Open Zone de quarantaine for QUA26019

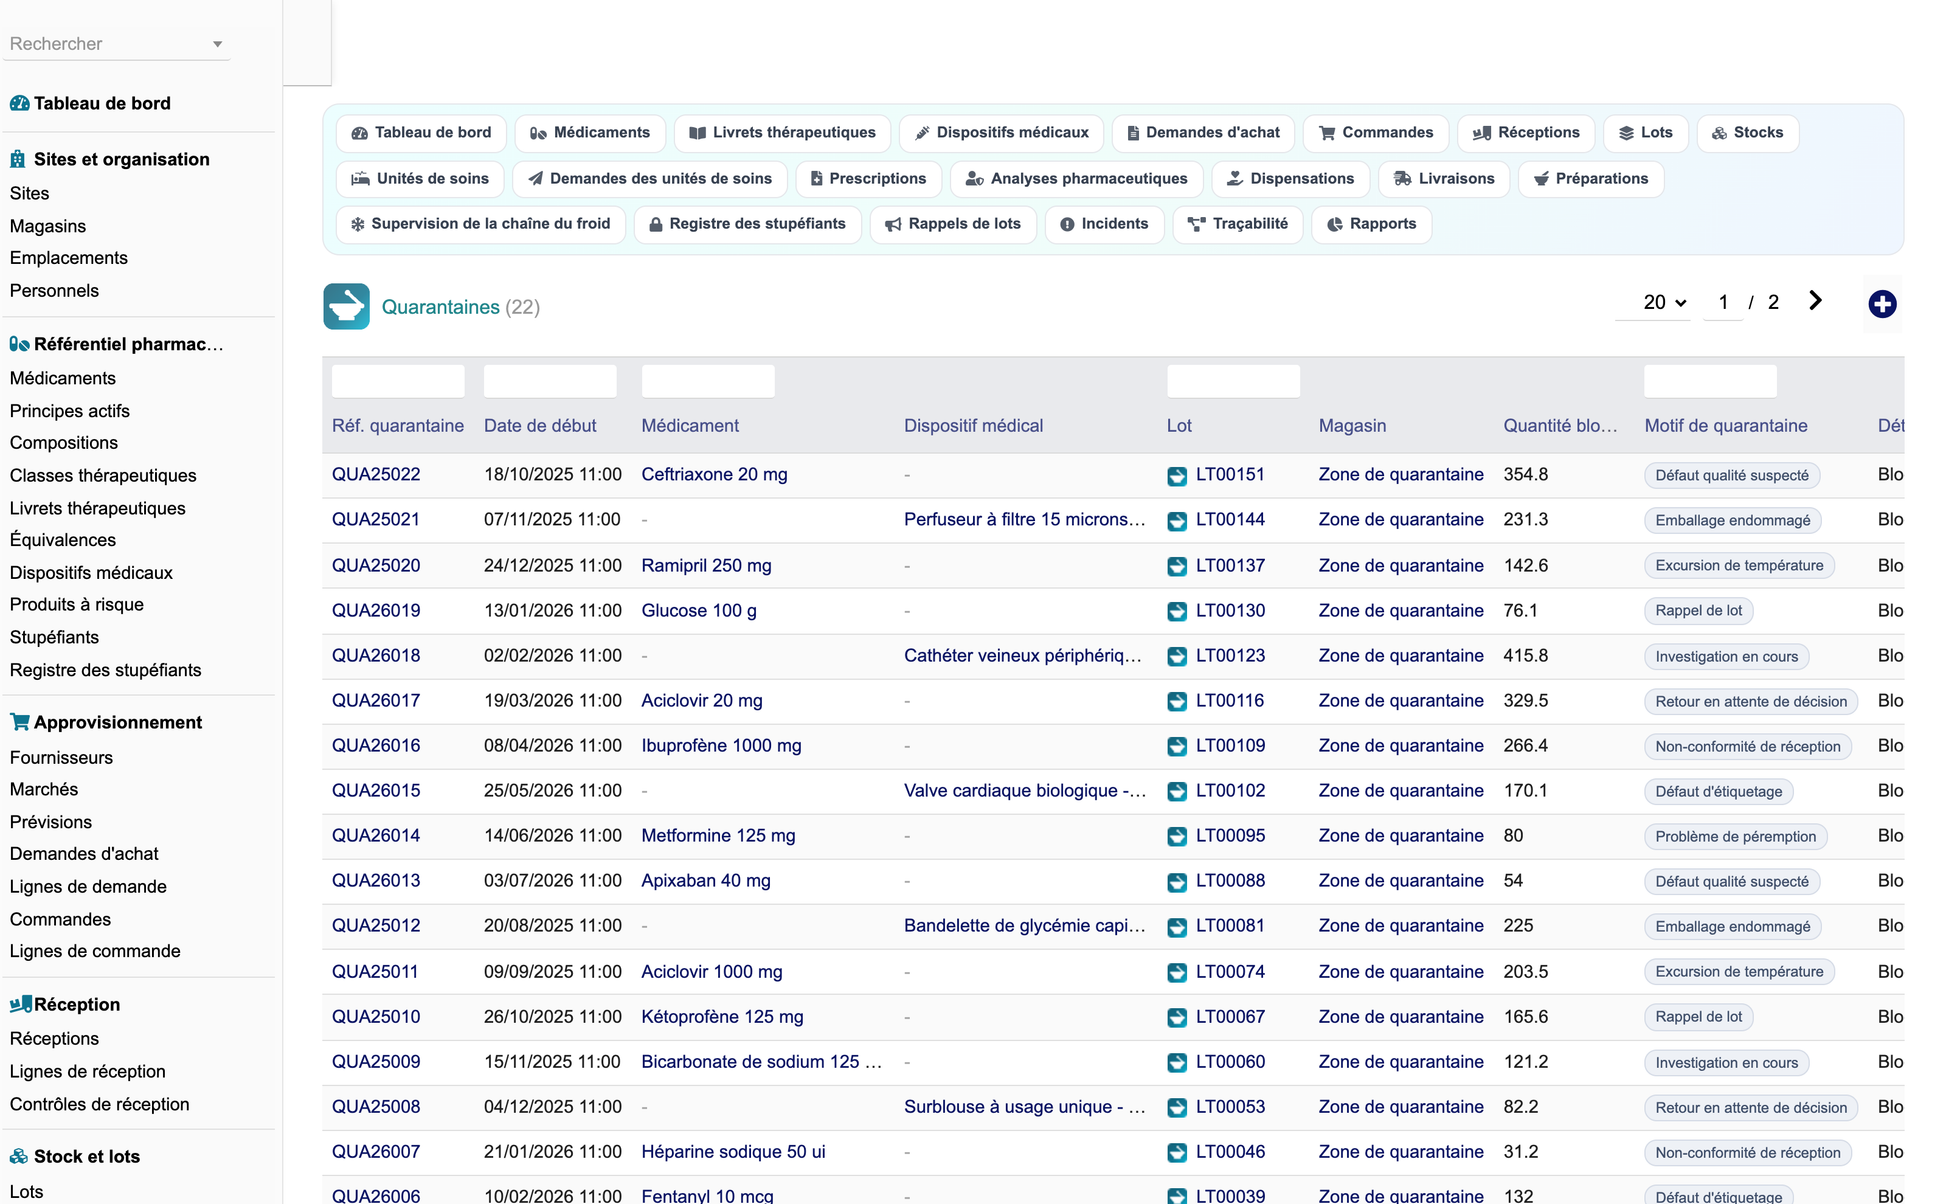click(x=1400, y=610)
